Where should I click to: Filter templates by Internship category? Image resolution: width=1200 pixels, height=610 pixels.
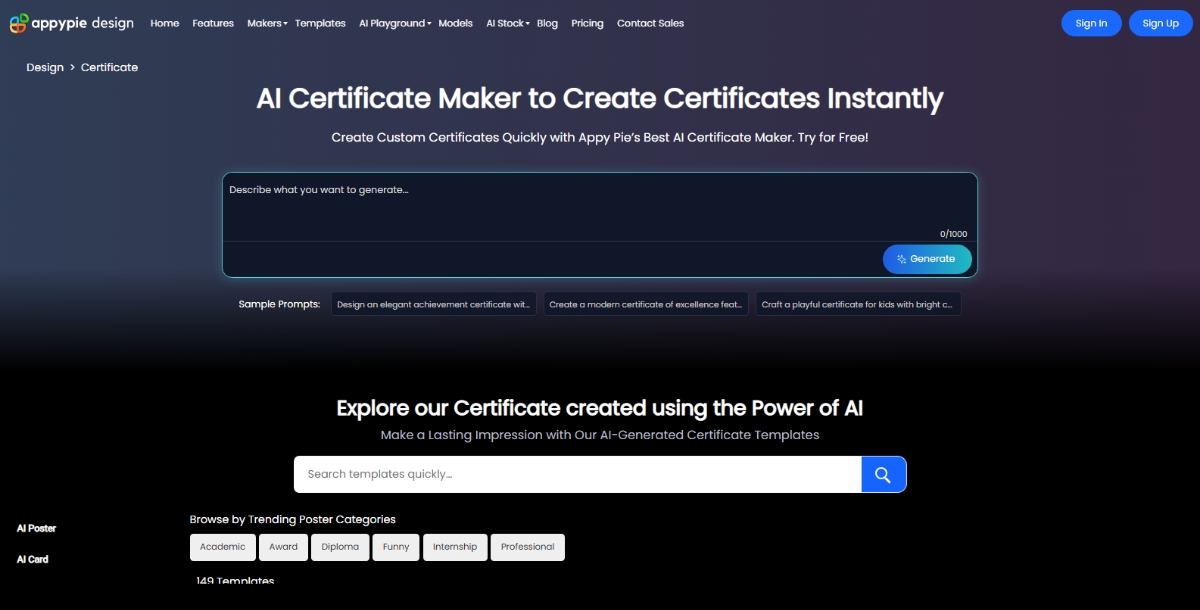point(455,547)
